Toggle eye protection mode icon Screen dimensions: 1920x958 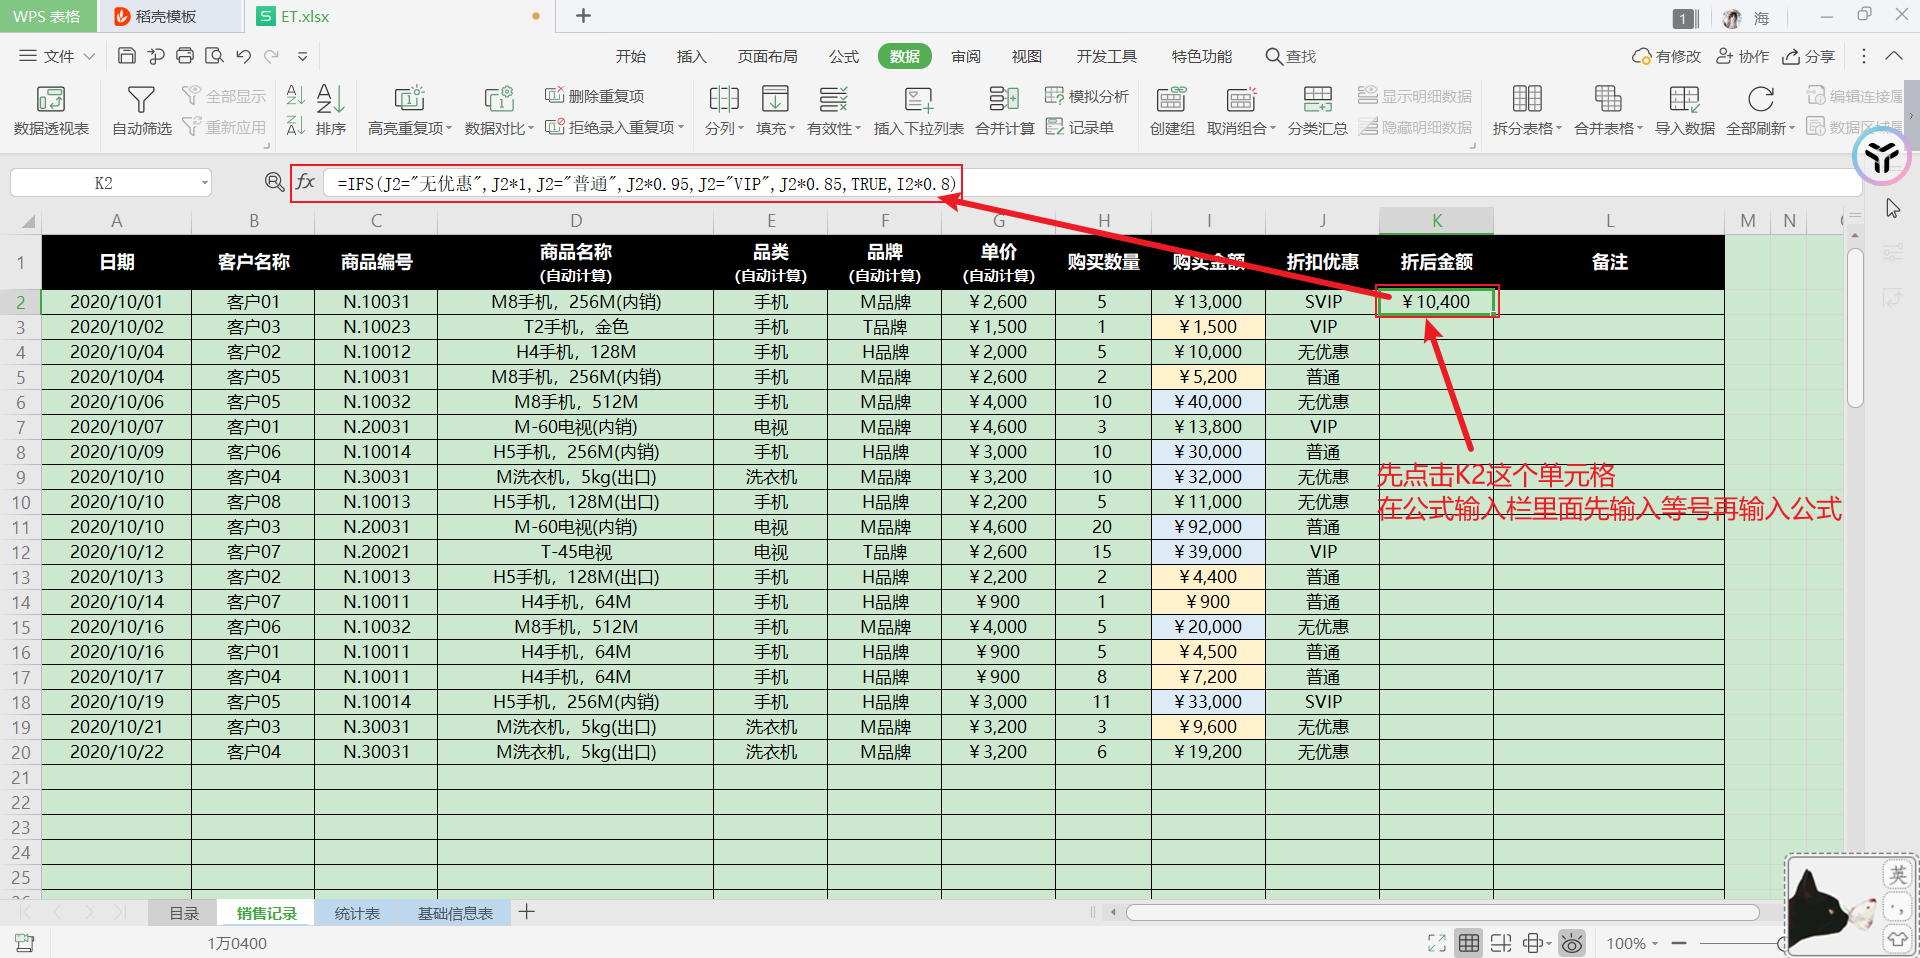click(x=1572, y=943)
